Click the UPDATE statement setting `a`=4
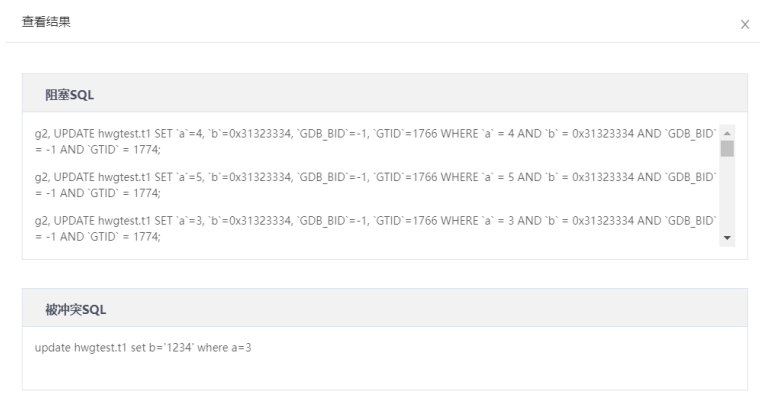Screen dimensions: 760x400 pos(200,133)
